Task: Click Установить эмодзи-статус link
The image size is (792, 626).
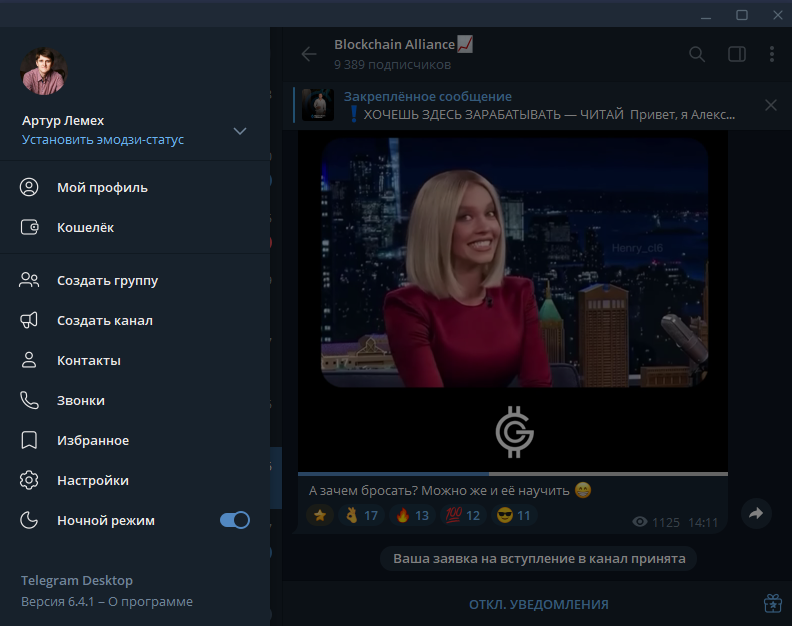Action: click(103, 139)
